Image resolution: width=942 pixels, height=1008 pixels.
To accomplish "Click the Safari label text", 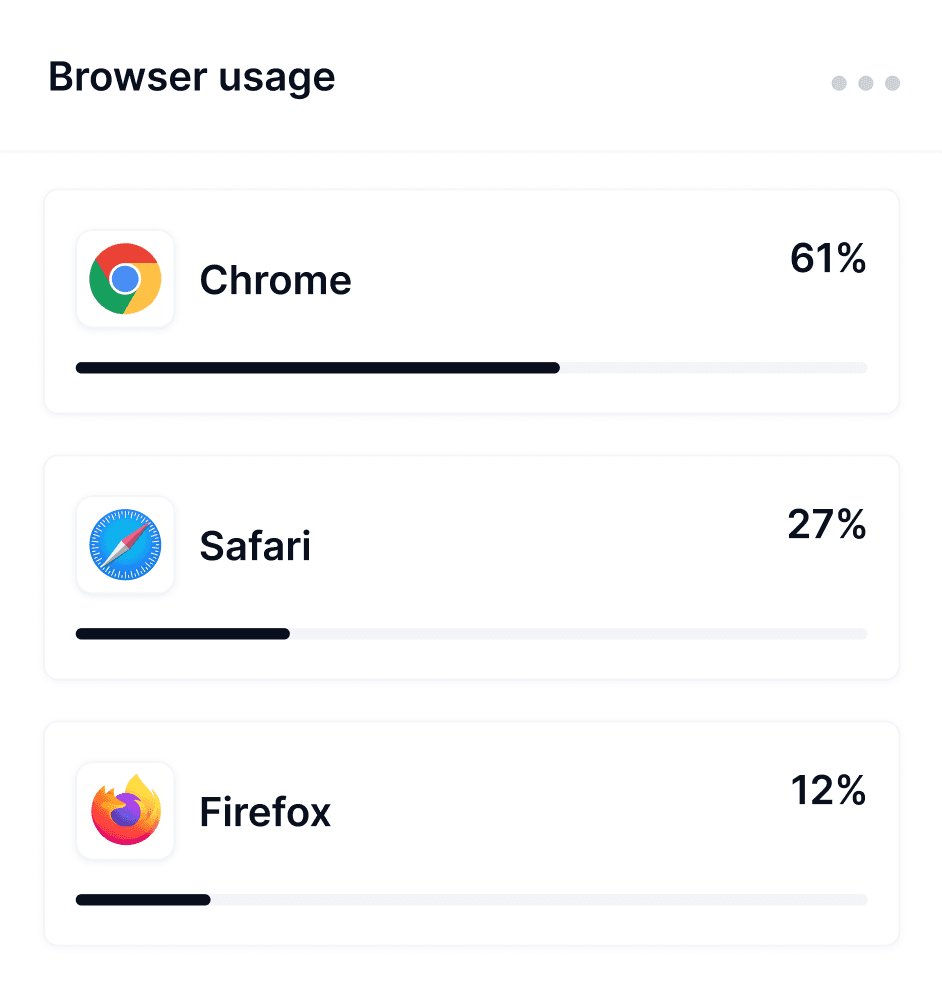I will click(255, 546).
